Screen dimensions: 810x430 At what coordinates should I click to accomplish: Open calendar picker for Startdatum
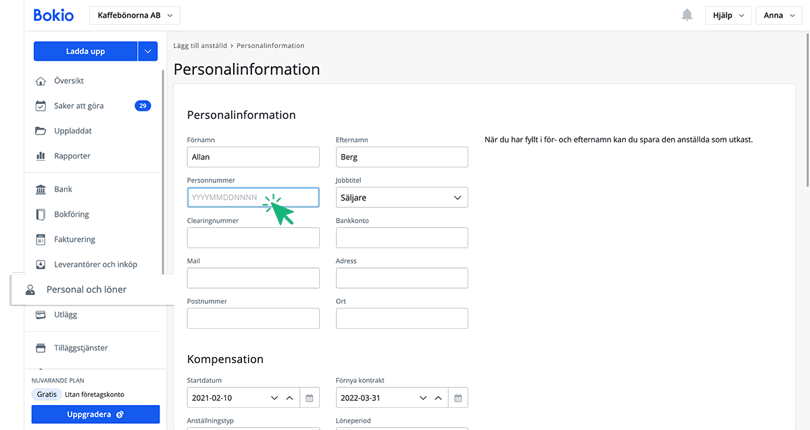pos(310,398)
